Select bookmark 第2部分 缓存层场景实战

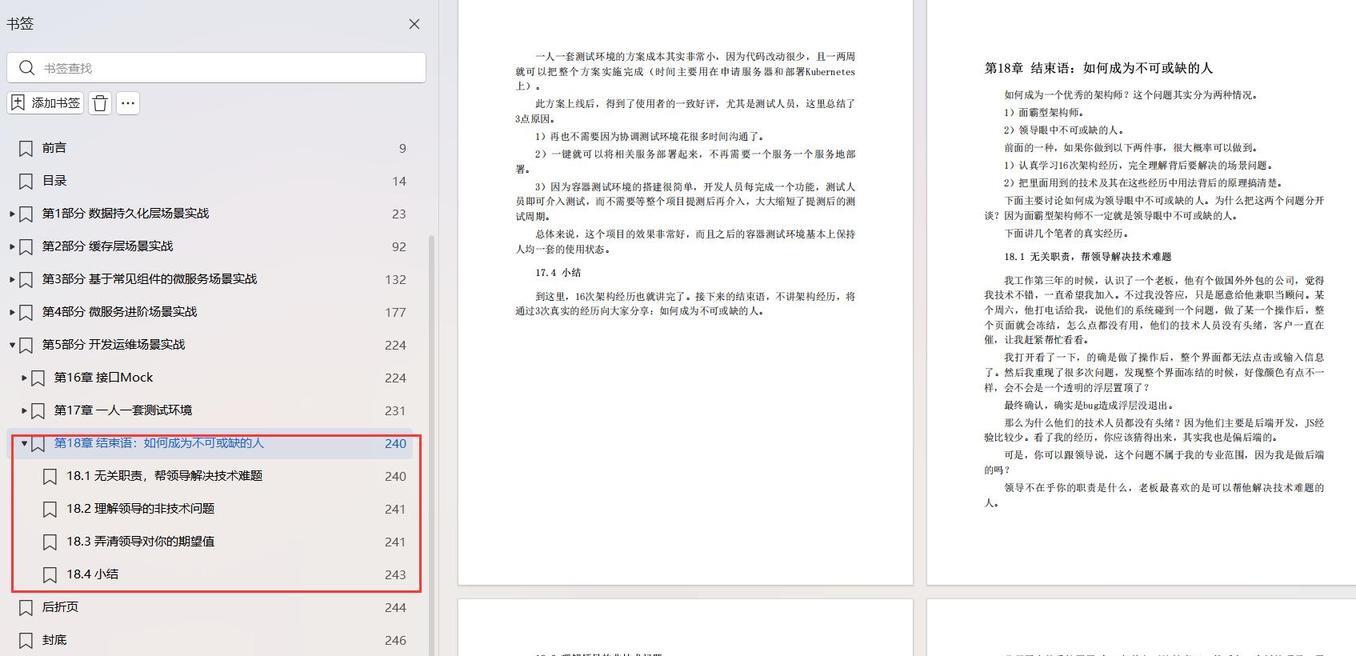[x=107, y=247]
